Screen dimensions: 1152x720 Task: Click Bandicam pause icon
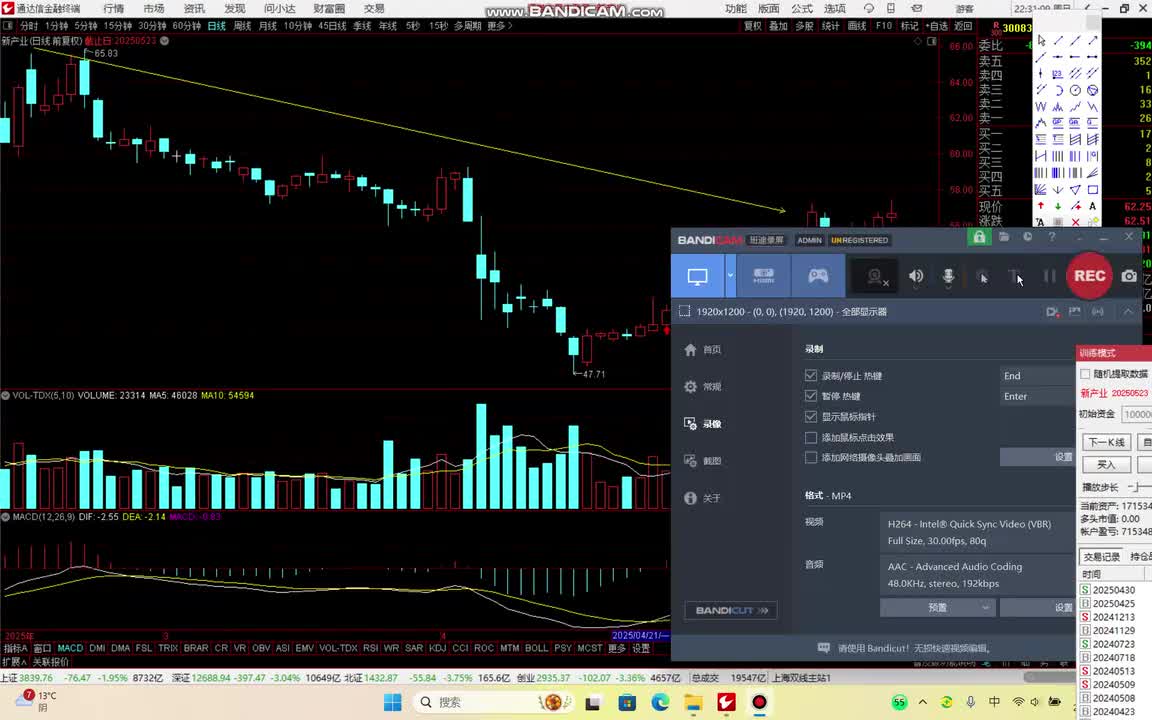pos(1050,276)
